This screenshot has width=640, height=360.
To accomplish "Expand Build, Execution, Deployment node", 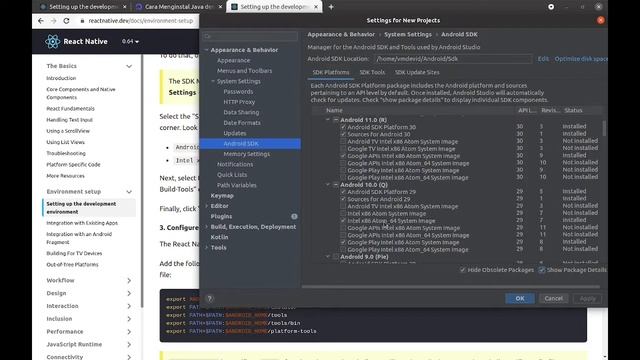I will click(207, 227).
